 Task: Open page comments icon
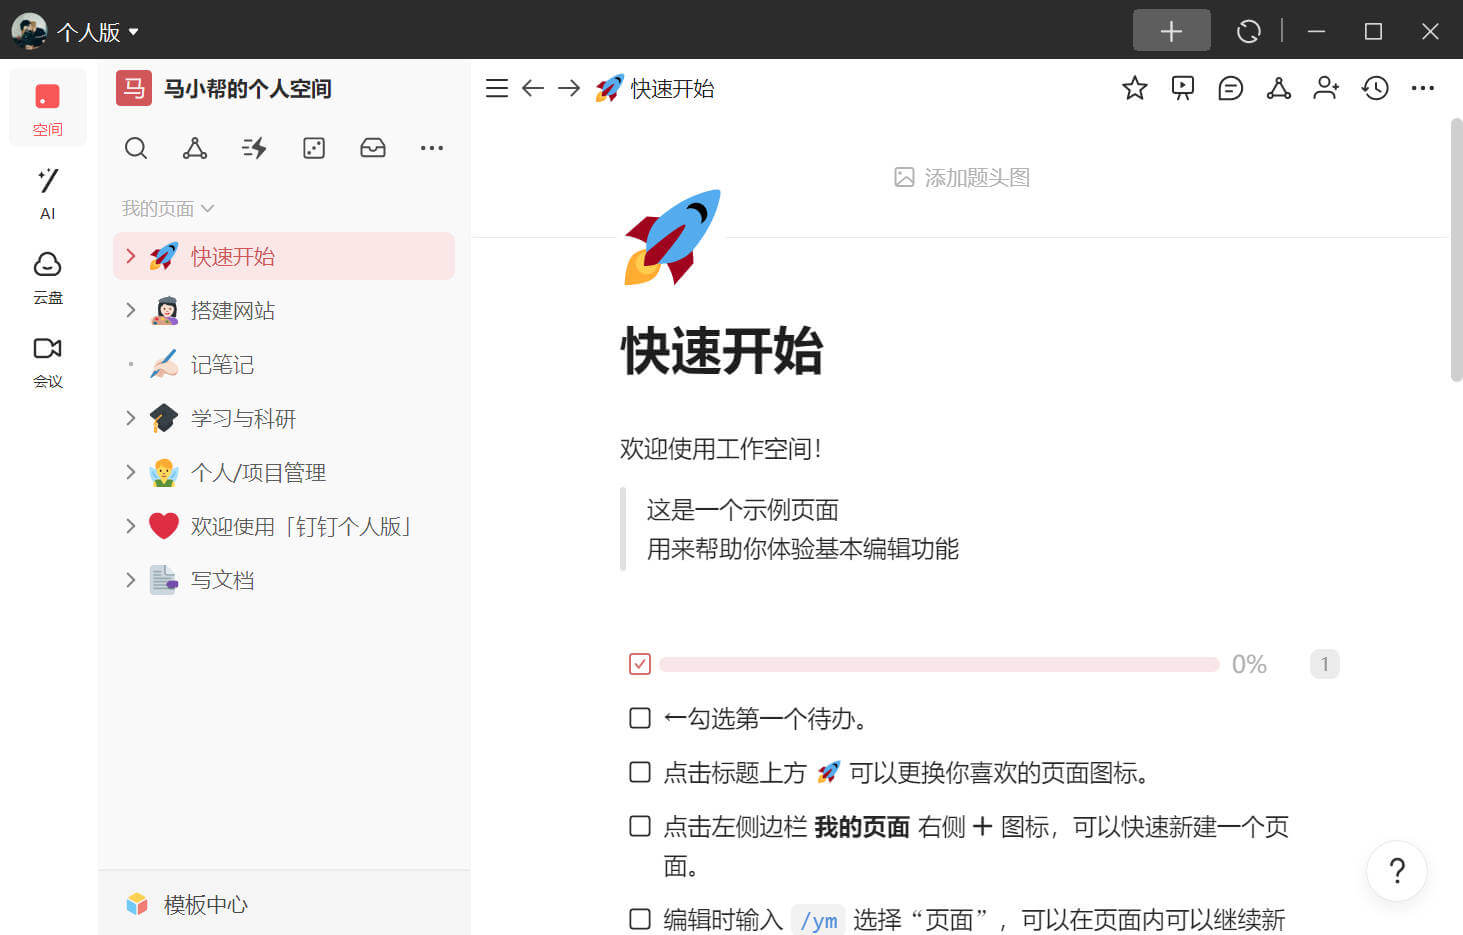(x=1231, y=88)
